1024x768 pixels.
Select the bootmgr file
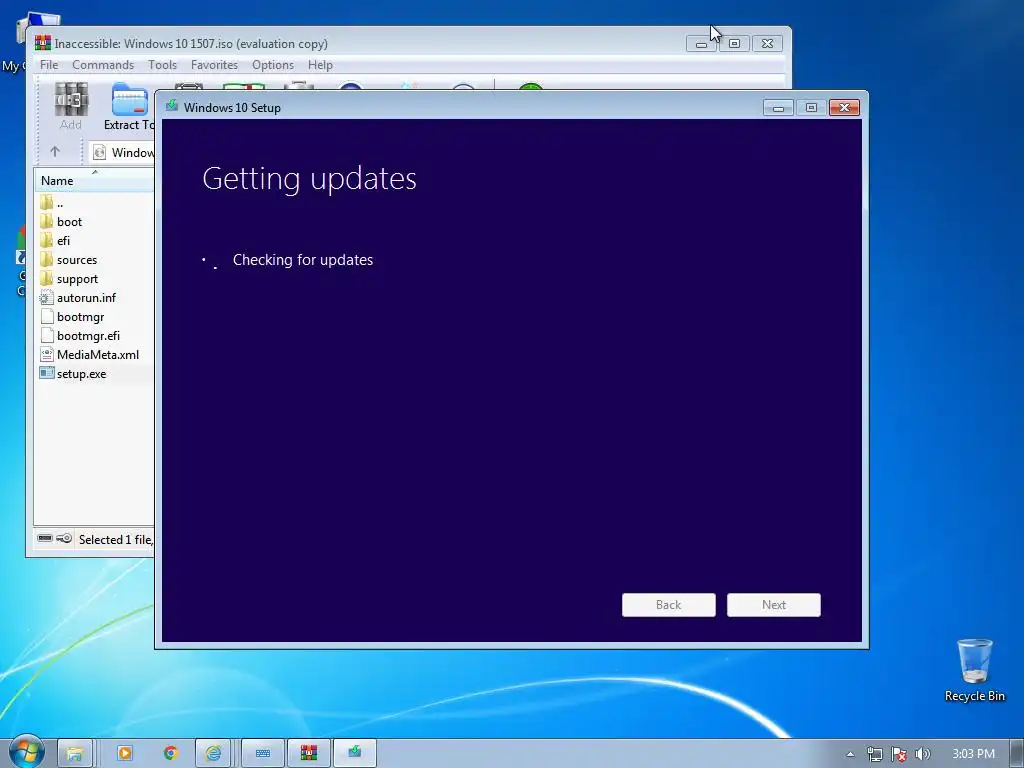[x=72, y=317]
